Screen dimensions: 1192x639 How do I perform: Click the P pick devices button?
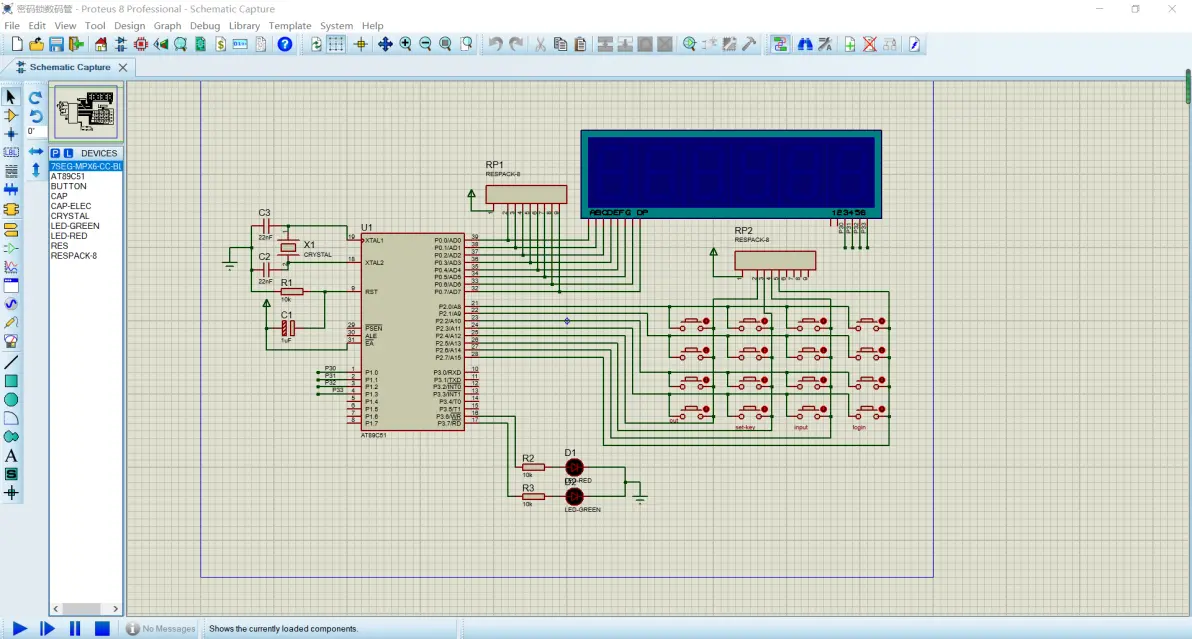pos(55,153)
